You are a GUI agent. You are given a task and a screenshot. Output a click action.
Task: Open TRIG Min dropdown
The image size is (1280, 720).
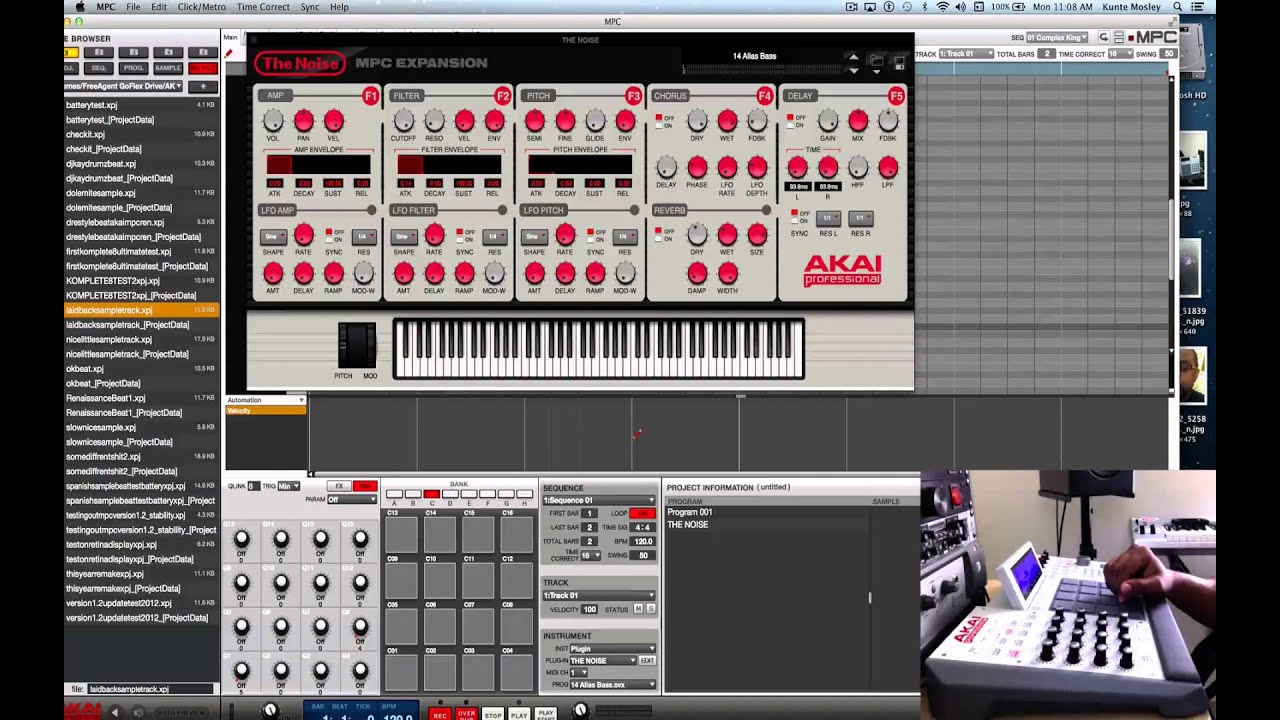click(x=289, y=486)
